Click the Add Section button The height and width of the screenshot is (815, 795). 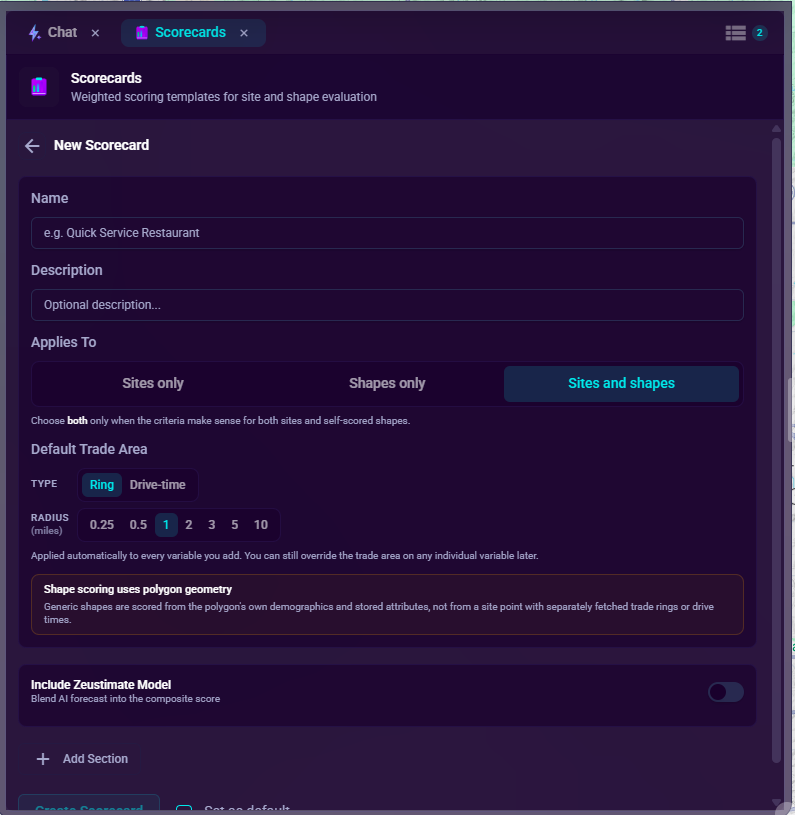[82, 759]
